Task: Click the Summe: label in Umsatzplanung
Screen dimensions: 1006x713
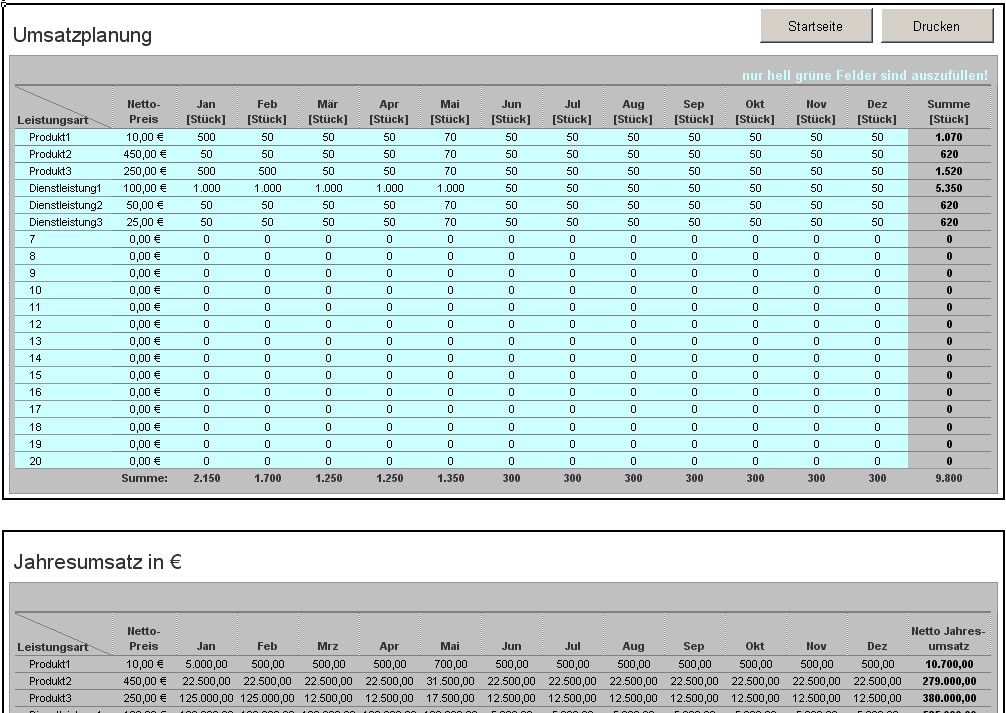Action: point(144,478)
